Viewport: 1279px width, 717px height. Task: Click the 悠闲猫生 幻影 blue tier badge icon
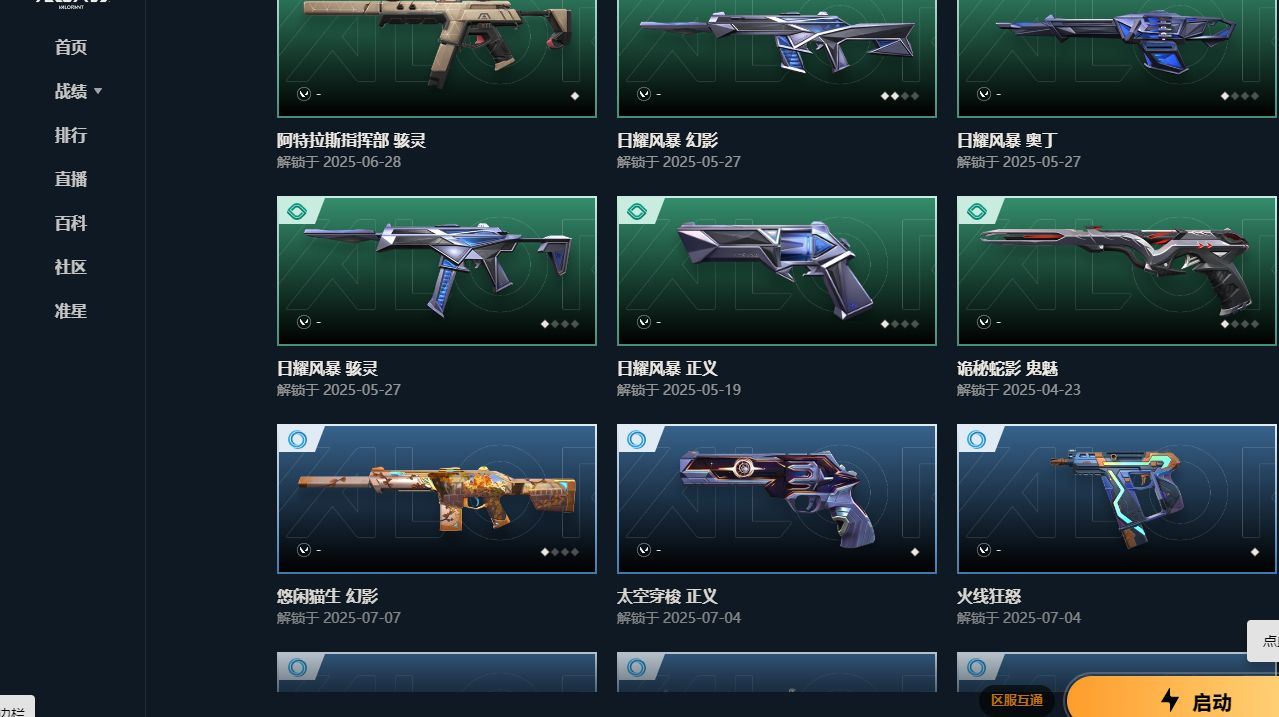click(x=296, y=439)
